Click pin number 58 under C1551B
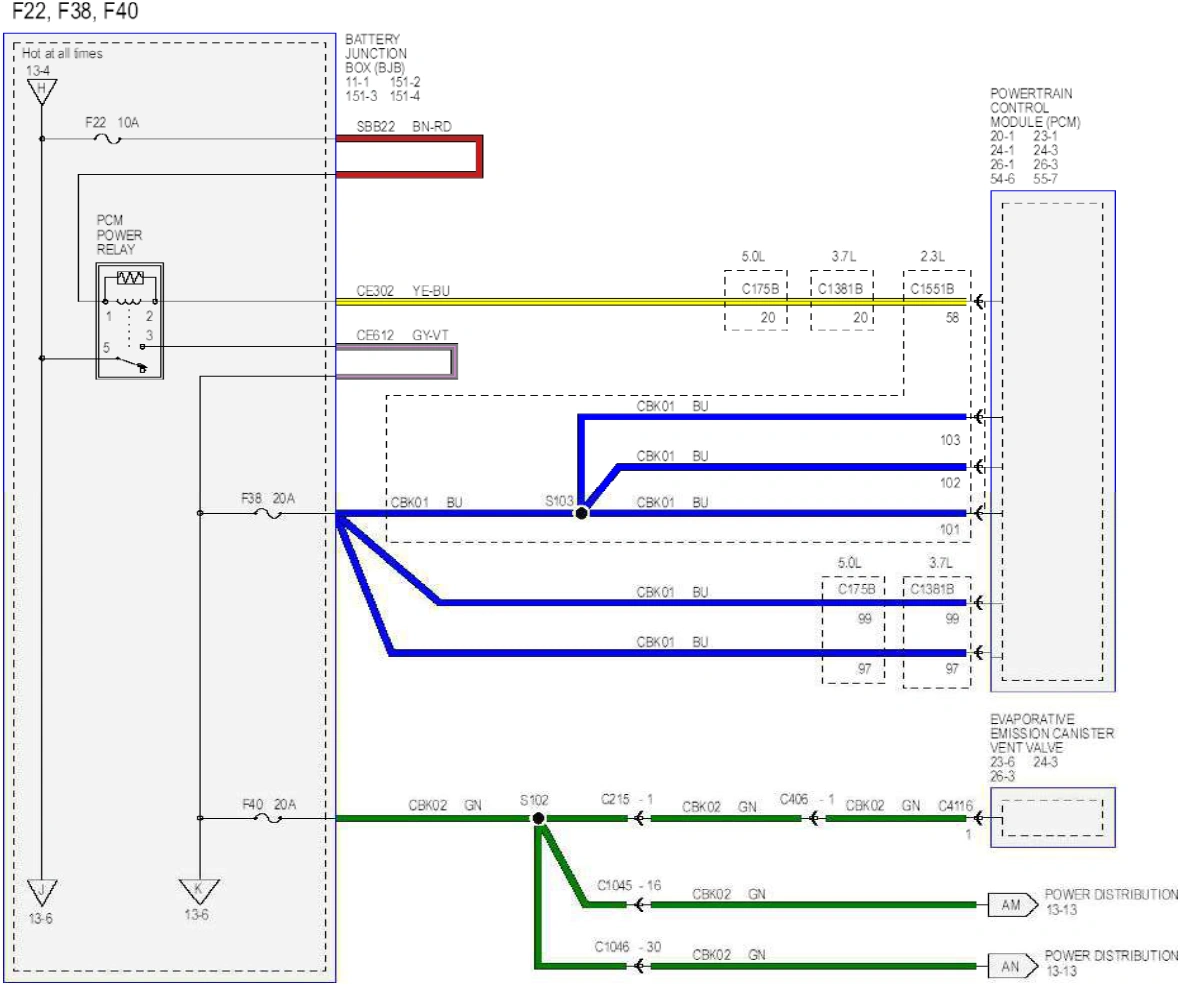This screenshot has height=985, width=1180. click(x=952, y=318)
